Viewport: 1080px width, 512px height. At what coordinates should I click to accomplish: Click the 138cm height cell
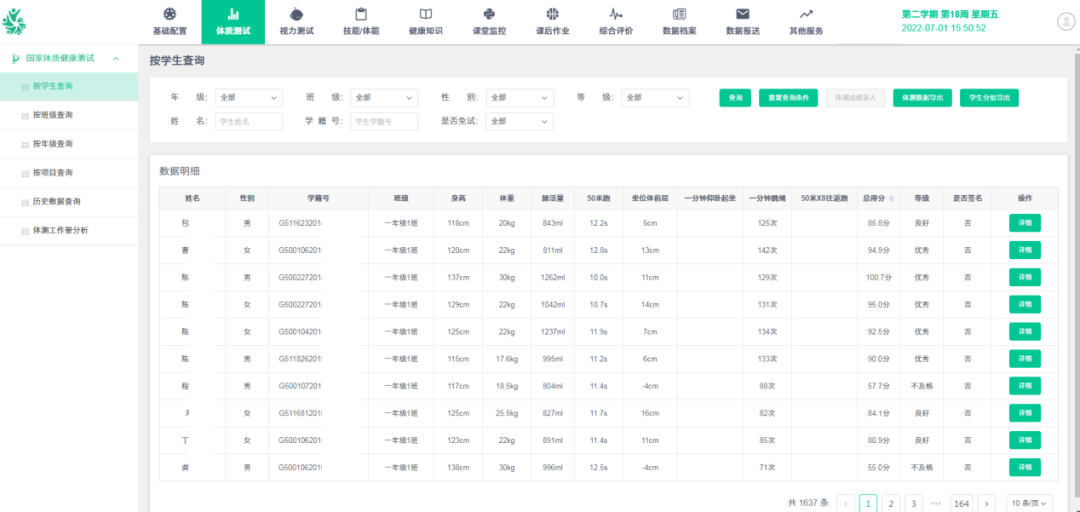tap(458, 467)
